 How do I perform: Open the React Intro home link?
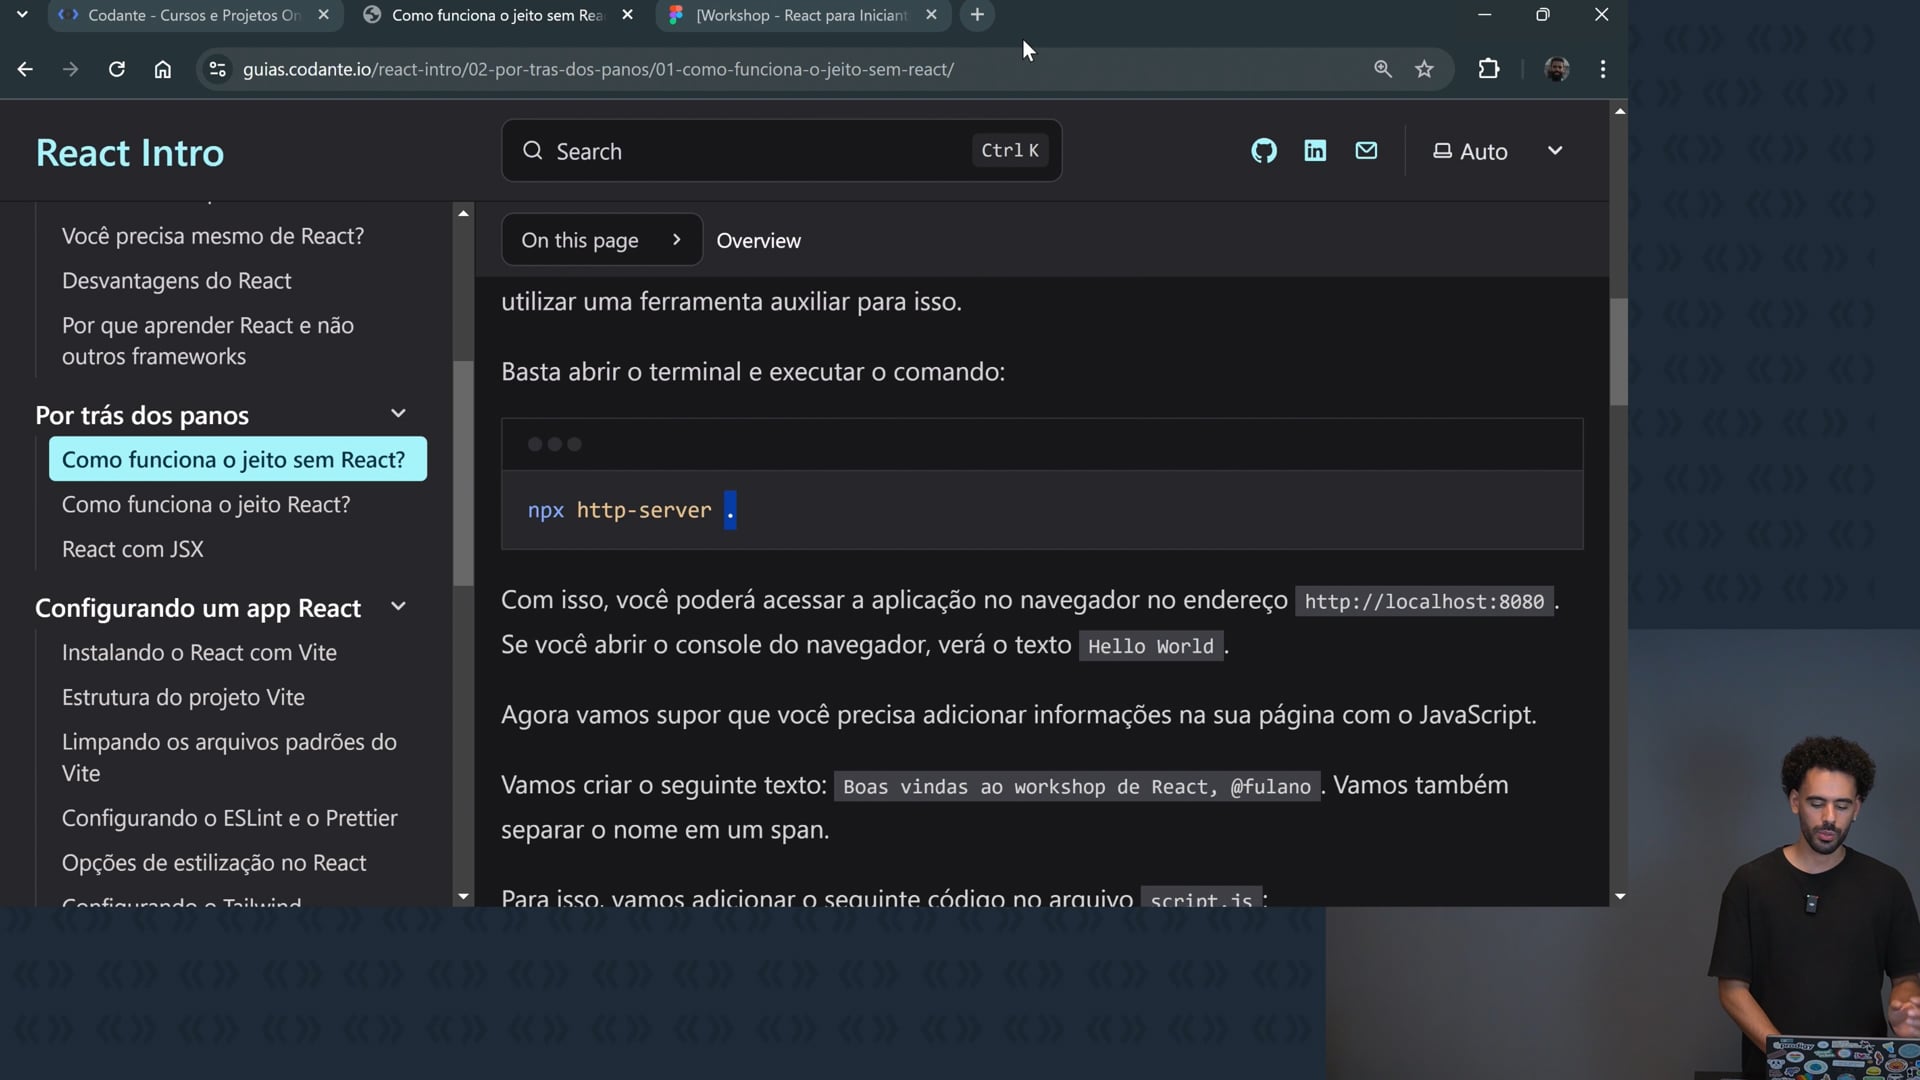(x=130, y=152)
